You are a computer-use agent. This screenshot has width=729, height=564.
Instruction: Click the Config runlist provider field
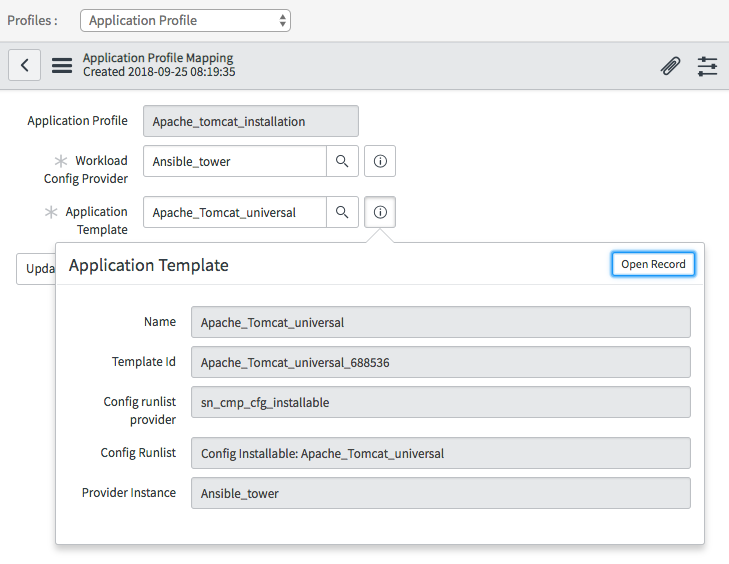click(441, 402)
